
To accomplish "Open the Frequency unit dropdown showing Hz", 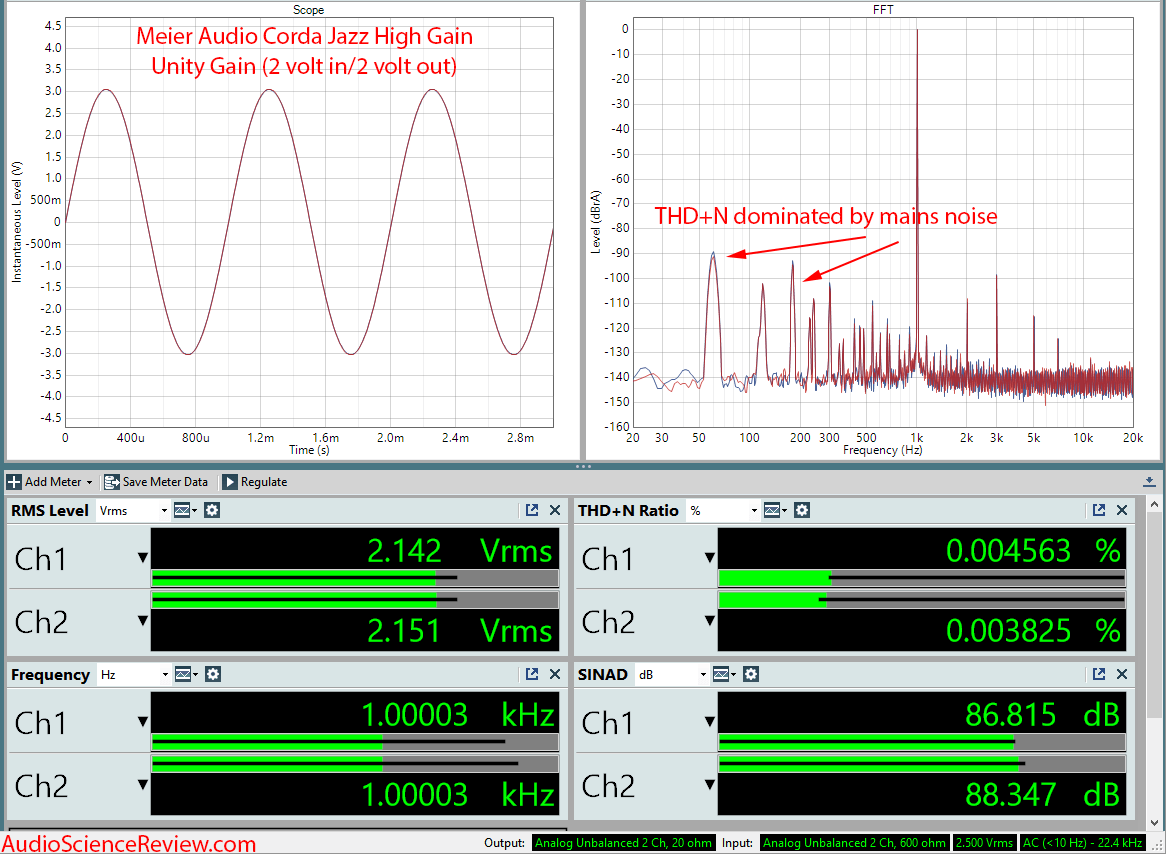I will (x=133, y=675).
